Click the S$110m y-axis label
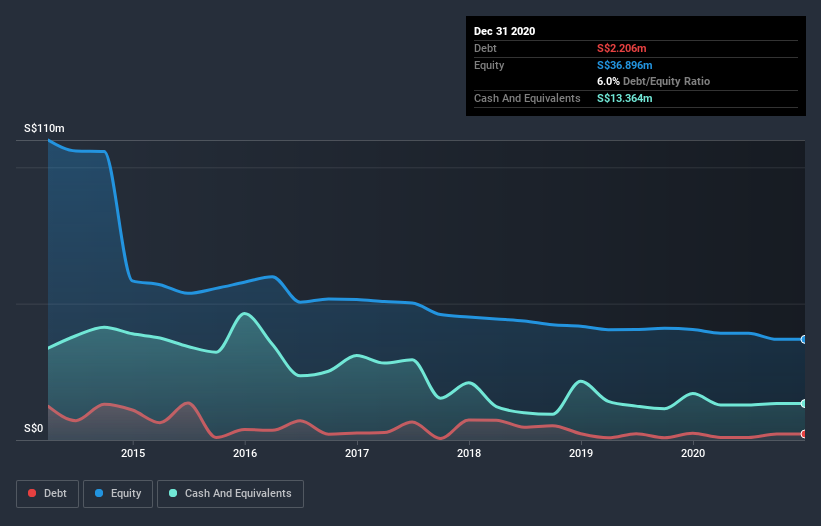 45,128
